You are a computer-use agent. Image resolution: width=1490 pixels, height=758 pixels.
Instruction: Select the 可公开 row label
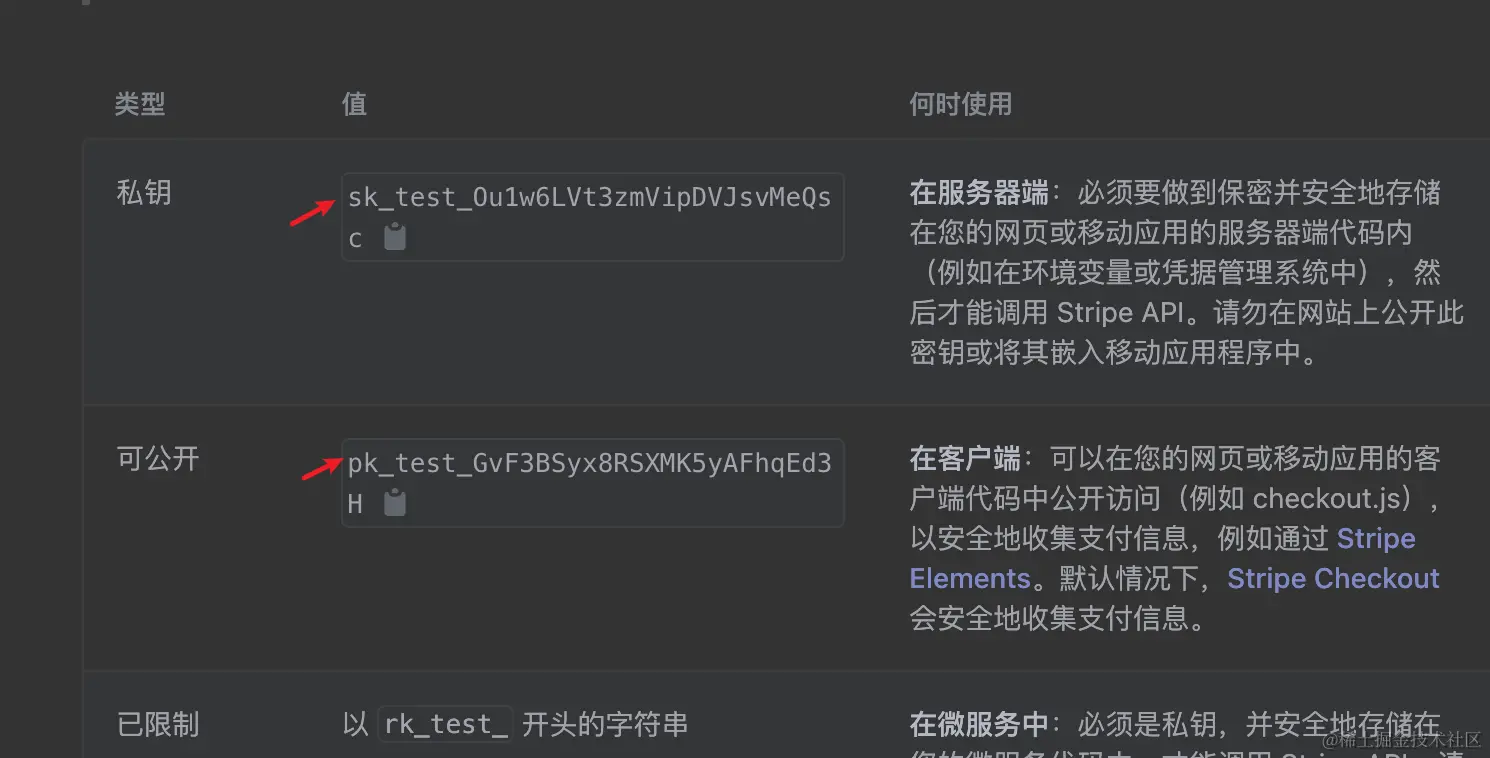tap(157, 459)
